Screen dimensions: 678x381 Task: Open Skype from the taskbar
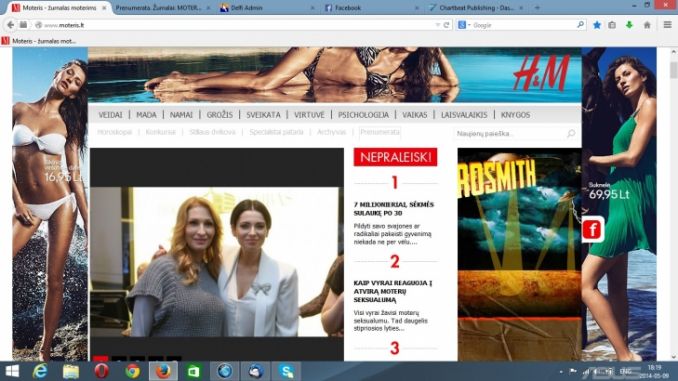(286, 371)
